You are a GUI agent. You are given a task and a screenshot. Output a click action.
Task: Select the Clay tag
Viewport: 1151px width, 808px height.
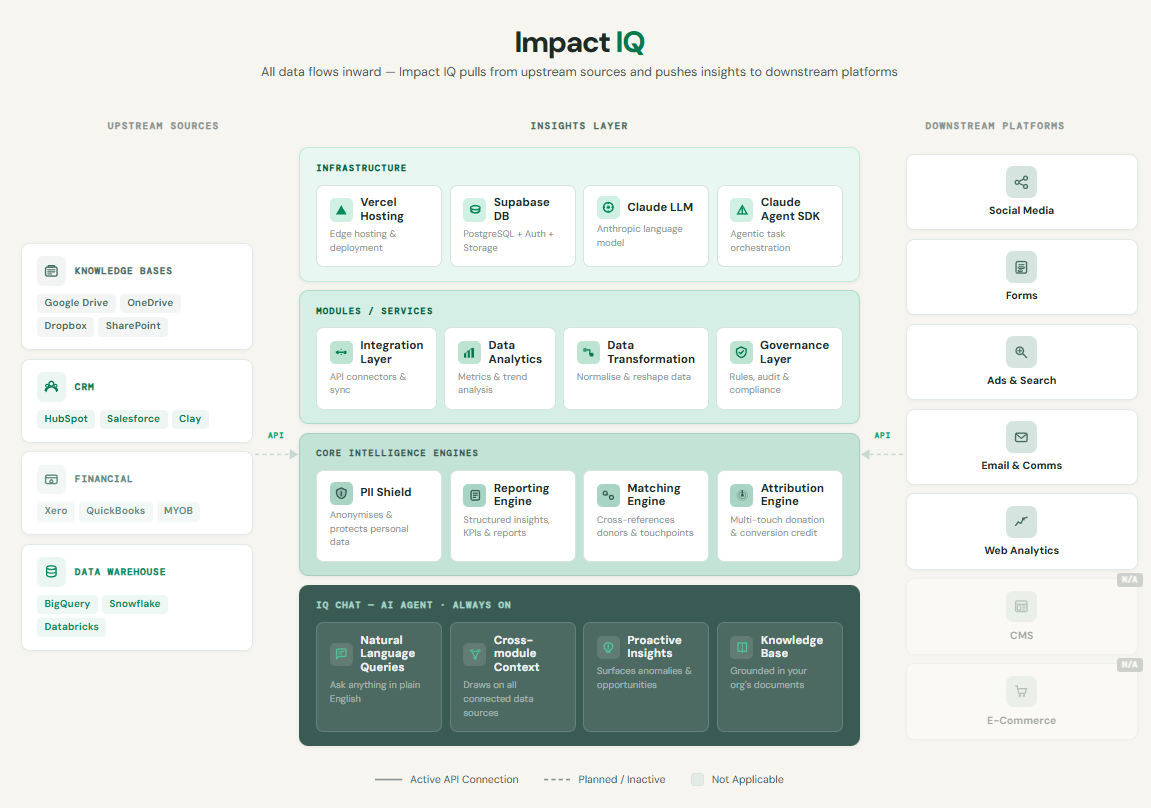[190, 419]
